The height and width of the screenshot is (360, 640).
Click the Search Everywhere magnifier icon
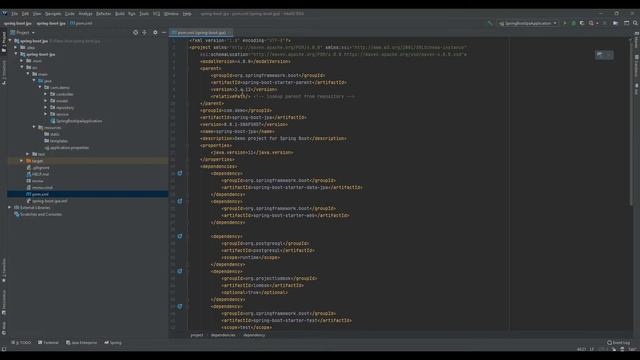[x=635, y=23]
